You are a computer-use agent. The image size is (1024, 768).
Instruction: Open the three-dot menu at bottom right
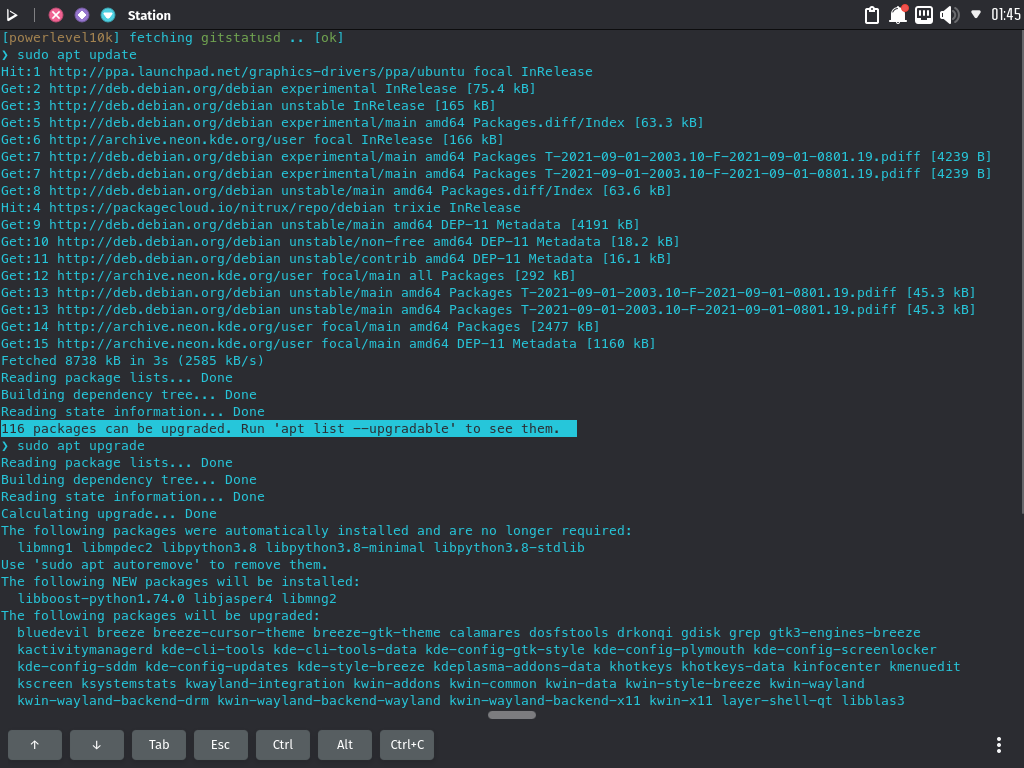click(997, 744)
